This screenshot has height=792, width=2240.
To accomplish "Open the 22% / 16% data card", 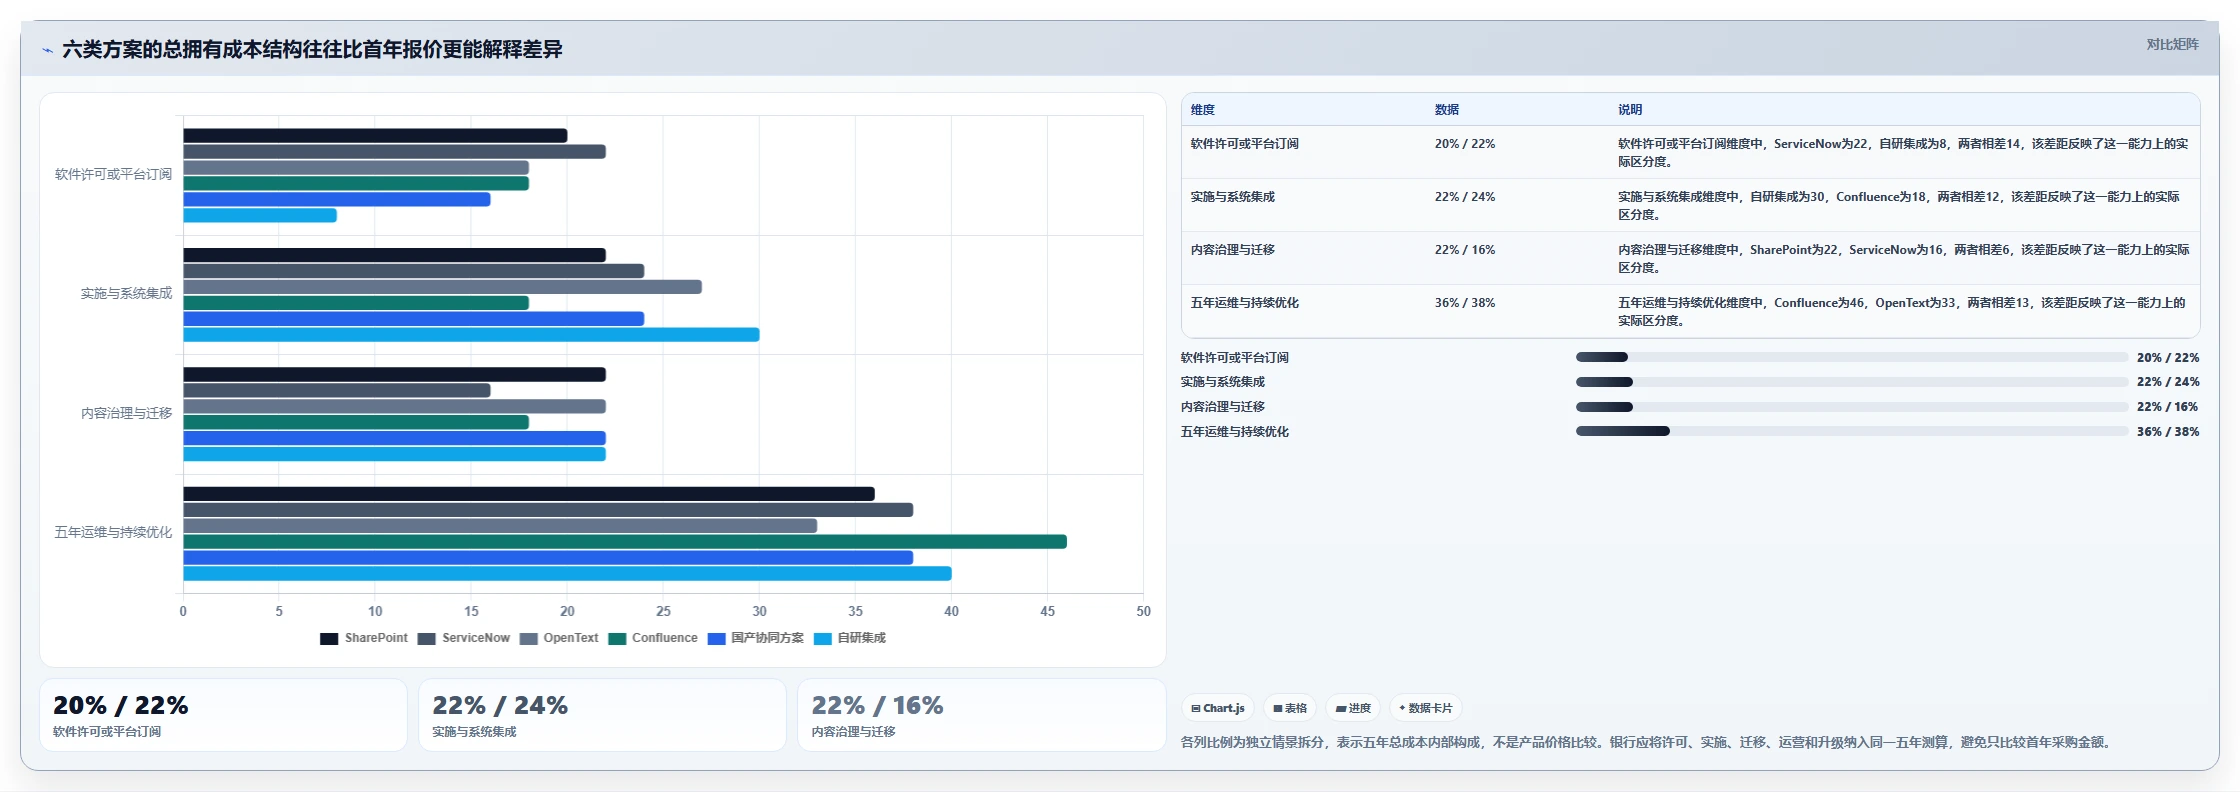I will coord(982,715).
